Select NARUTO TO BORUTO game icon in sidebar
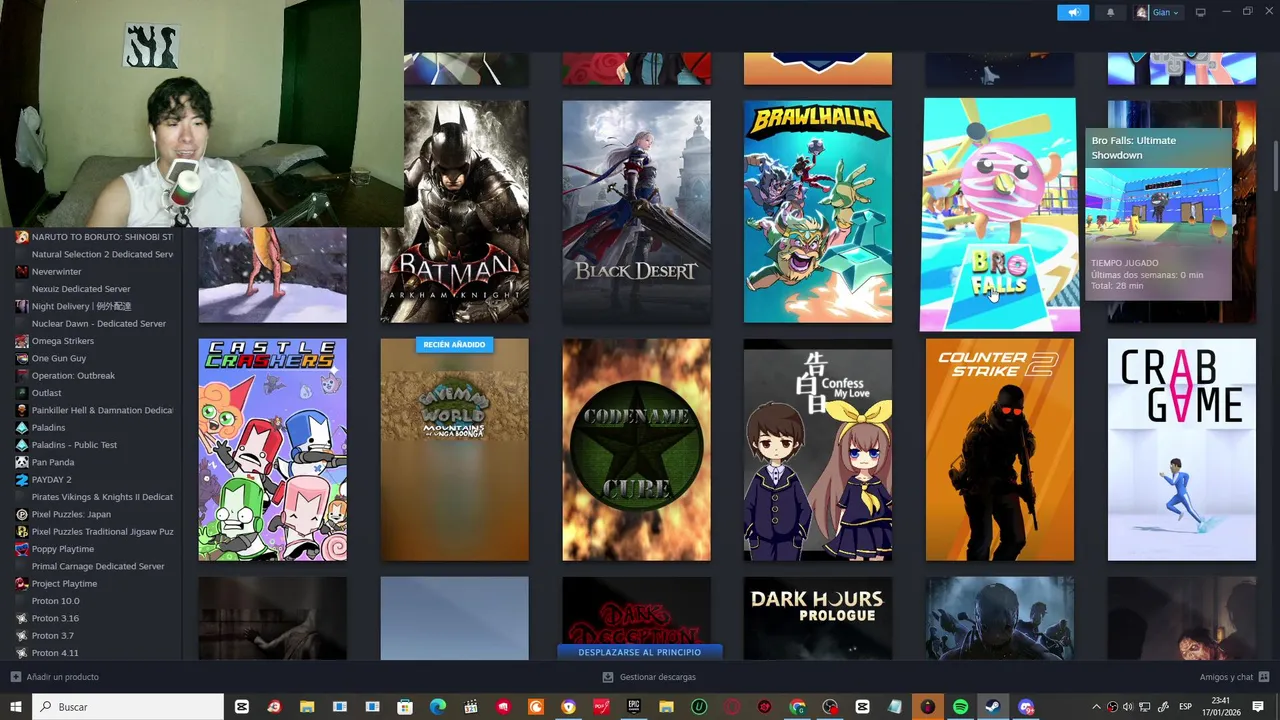This screenshot has width=1280, height=720. 22,237
